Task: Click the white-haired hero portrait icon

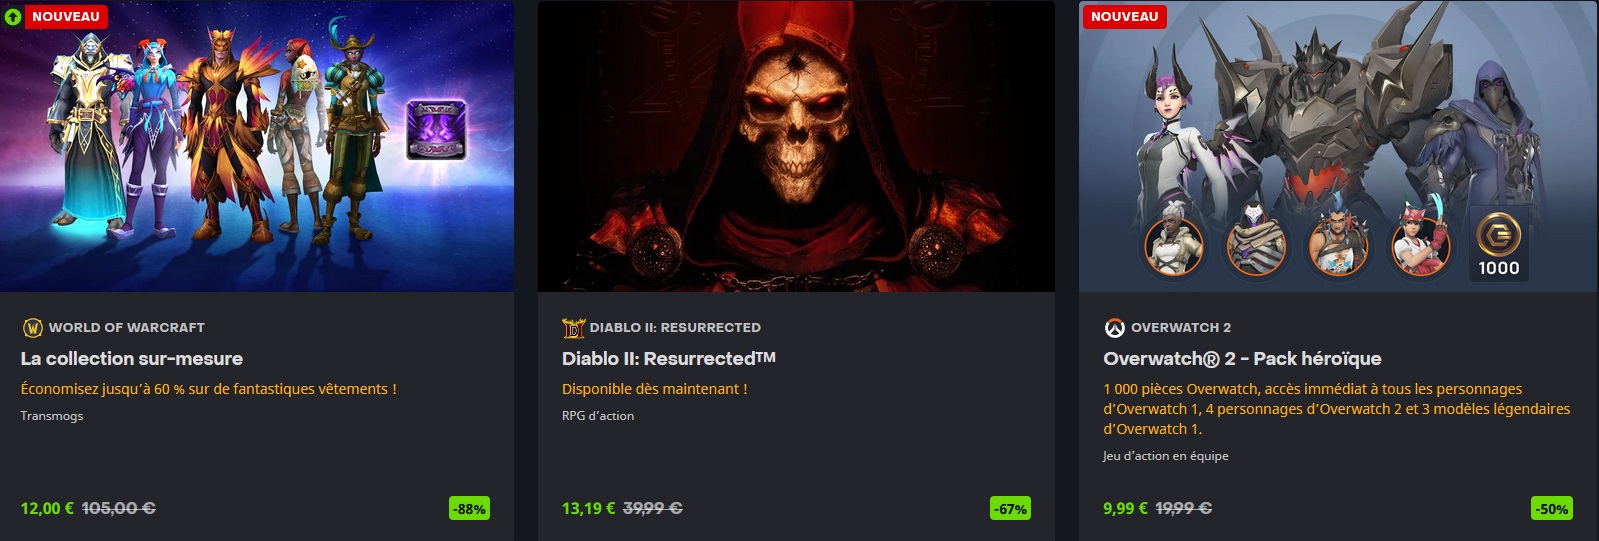Action: 1174,245
